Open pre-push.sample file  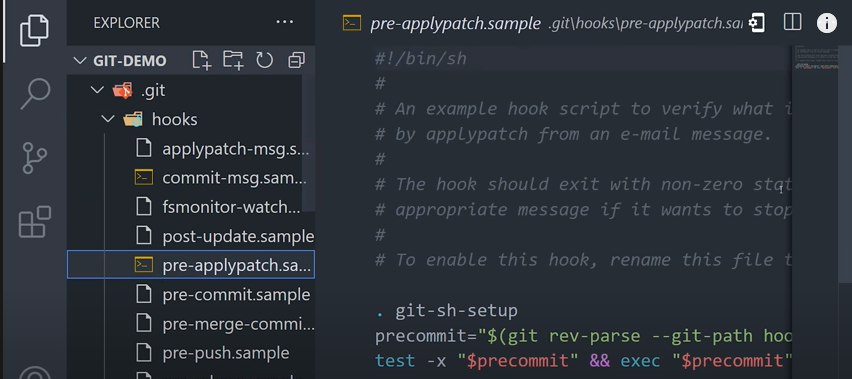191,353
